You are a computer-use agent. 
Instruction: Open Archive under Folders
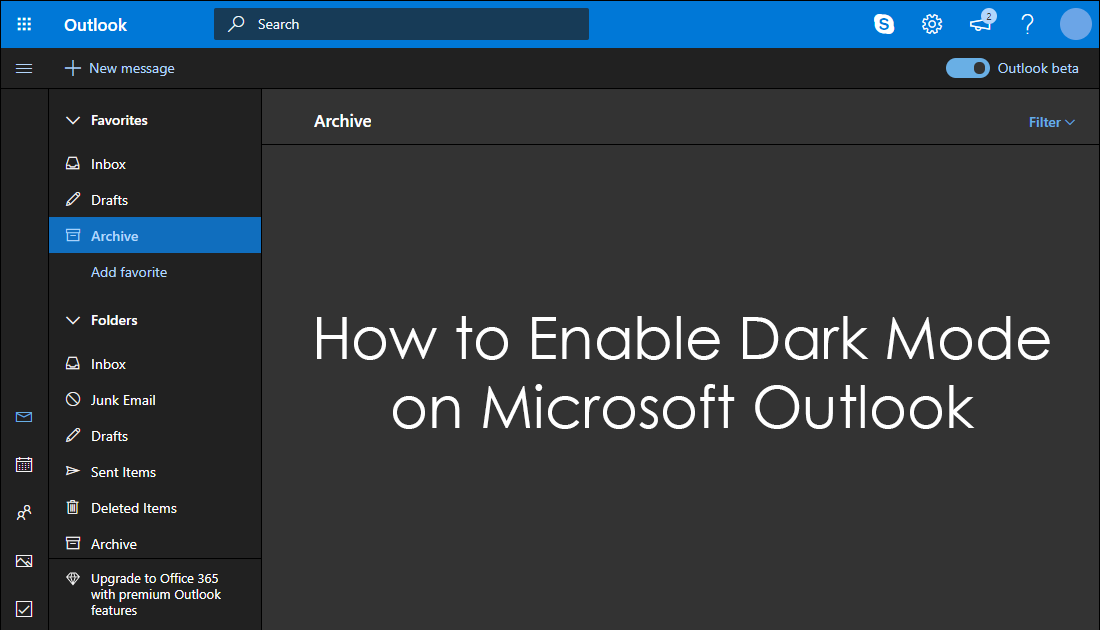[x=155, y=544]
